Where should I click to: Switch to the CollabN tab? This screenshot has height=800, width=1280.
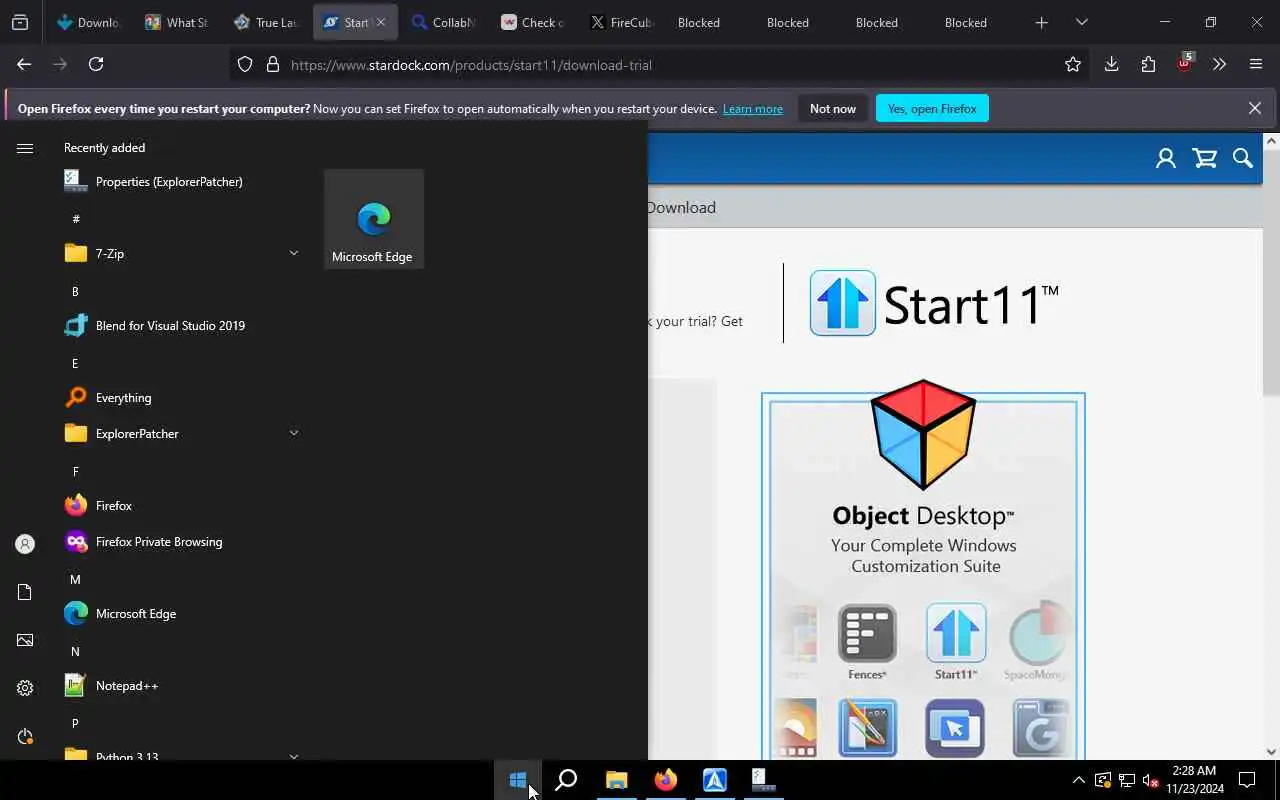pos(443,22)
